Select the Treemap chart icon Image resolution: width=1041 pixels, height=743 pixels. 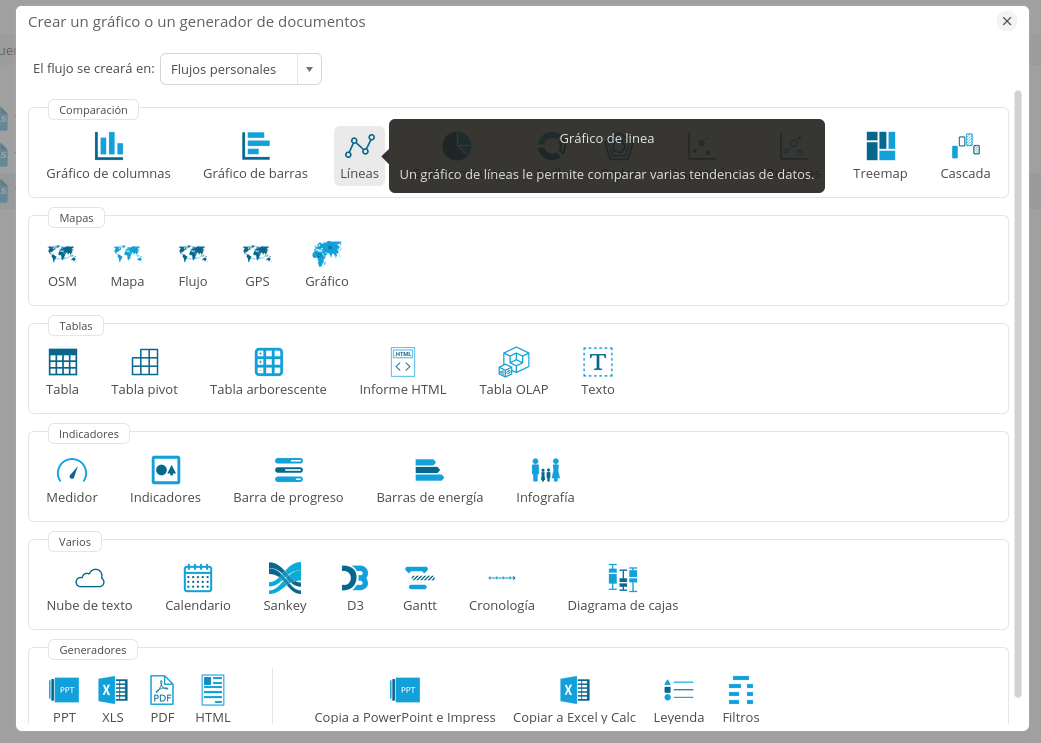tap(880, 147)
